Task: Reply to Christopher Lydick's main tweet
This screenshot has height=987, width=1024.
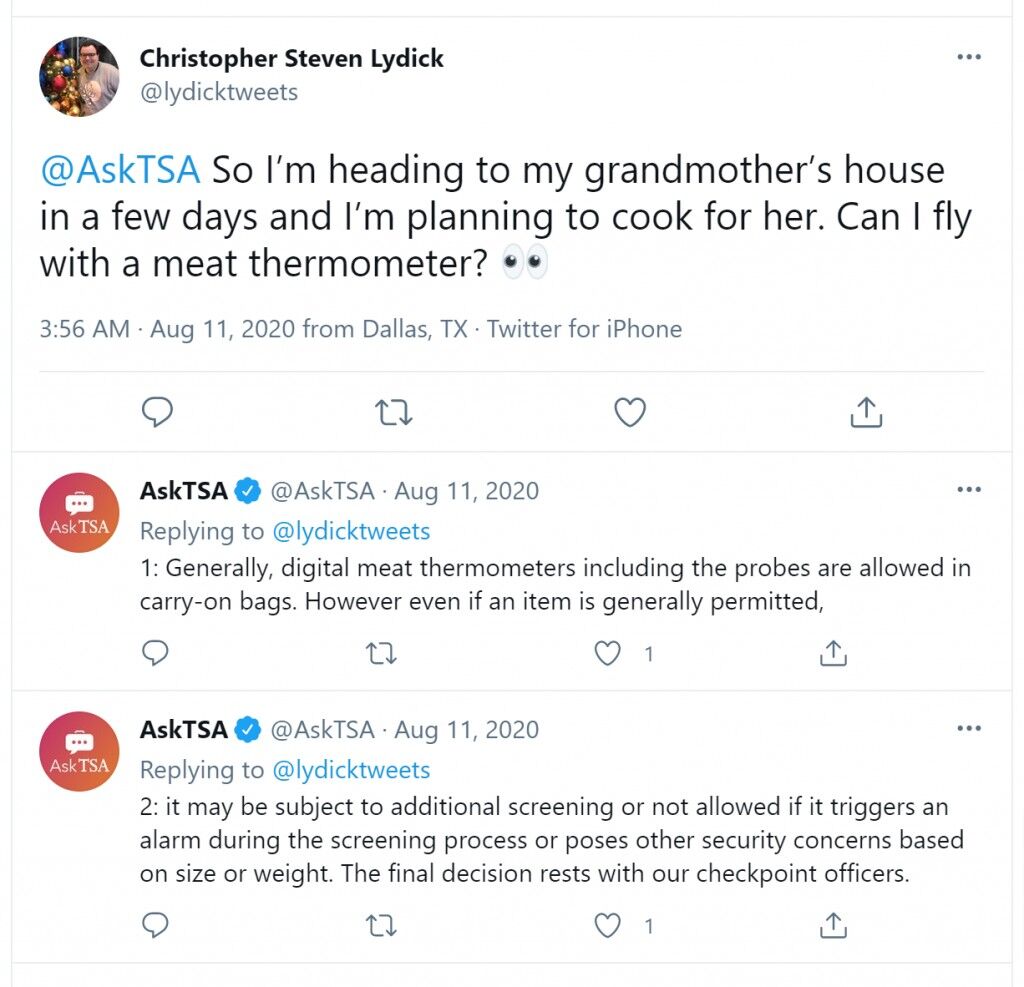Action: (x=157, y=412)
